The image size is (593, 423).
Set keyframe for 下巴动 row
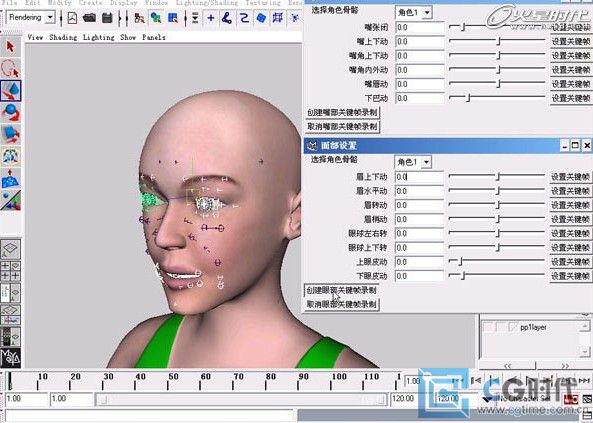[x=571, y=98]
